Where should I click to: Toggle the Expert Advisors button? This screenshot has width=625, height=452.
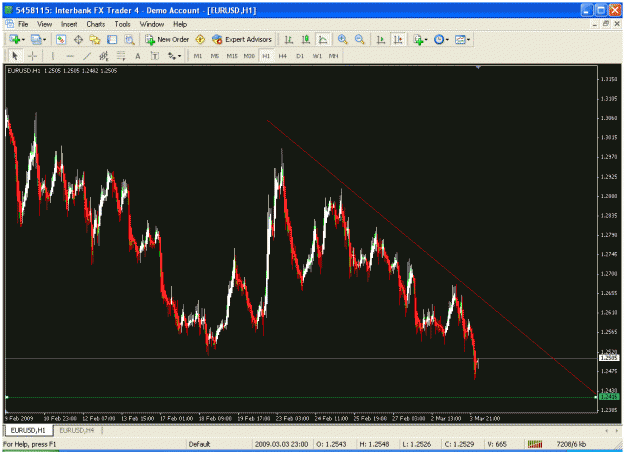242,39
